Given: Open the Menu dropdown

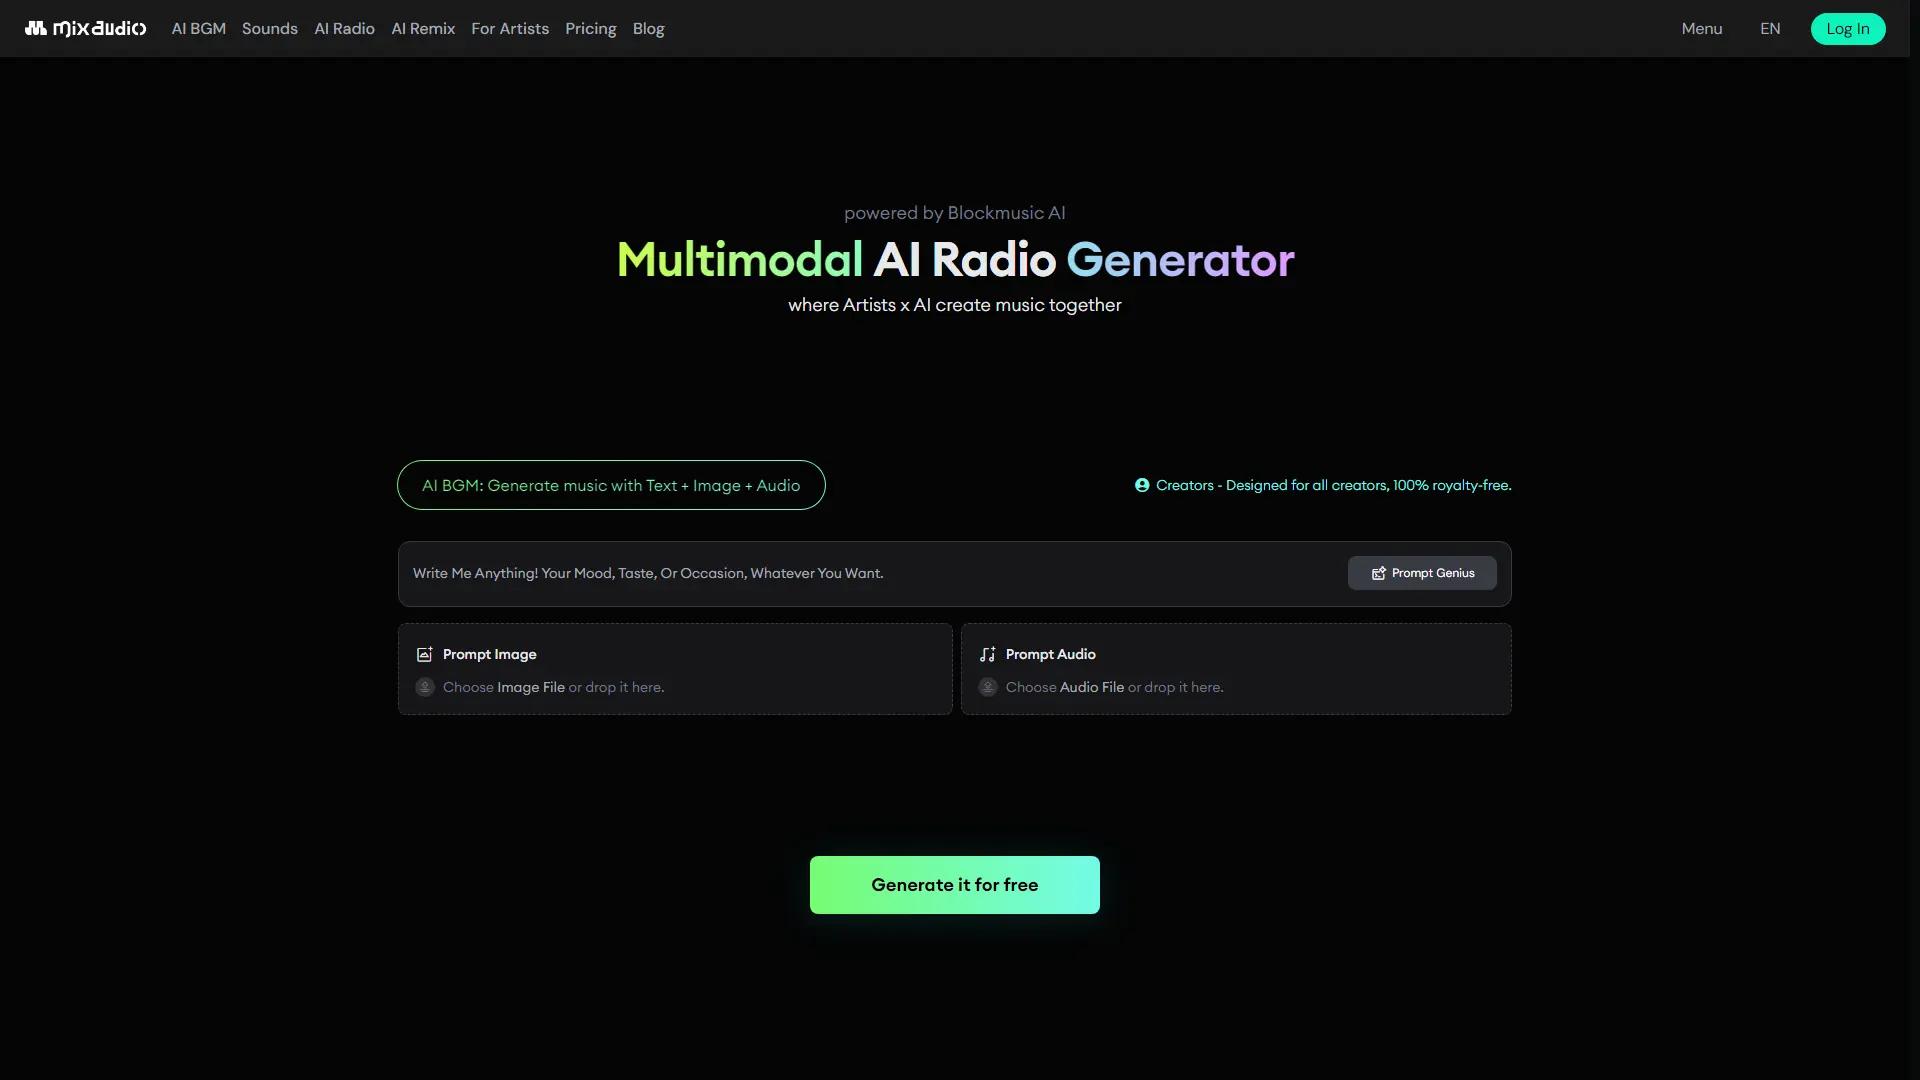Looking at the screenshot, I should coord(1702,28).
